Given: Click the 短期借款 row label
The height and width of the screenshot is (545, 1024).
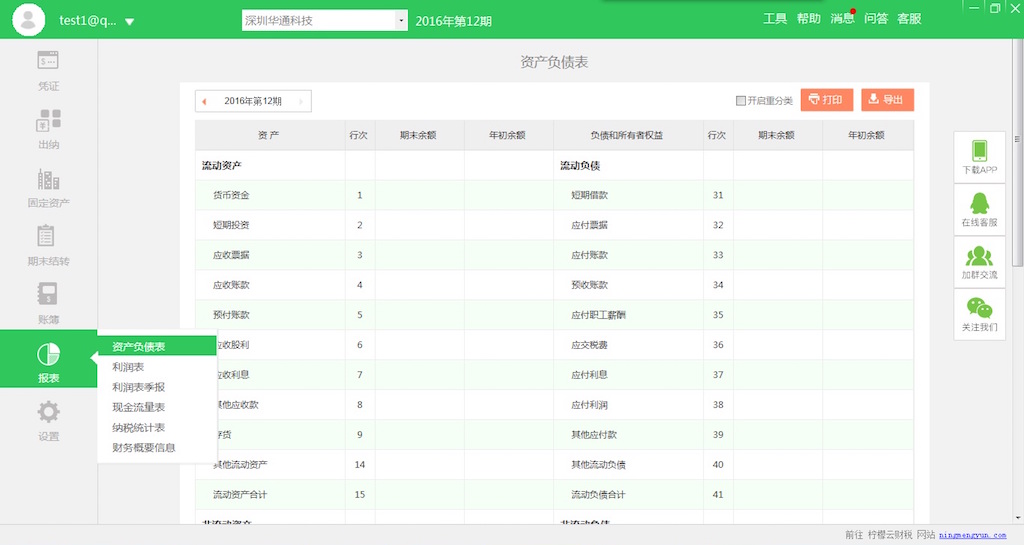Looking at the screenshot, I should [x=590, y=195].
